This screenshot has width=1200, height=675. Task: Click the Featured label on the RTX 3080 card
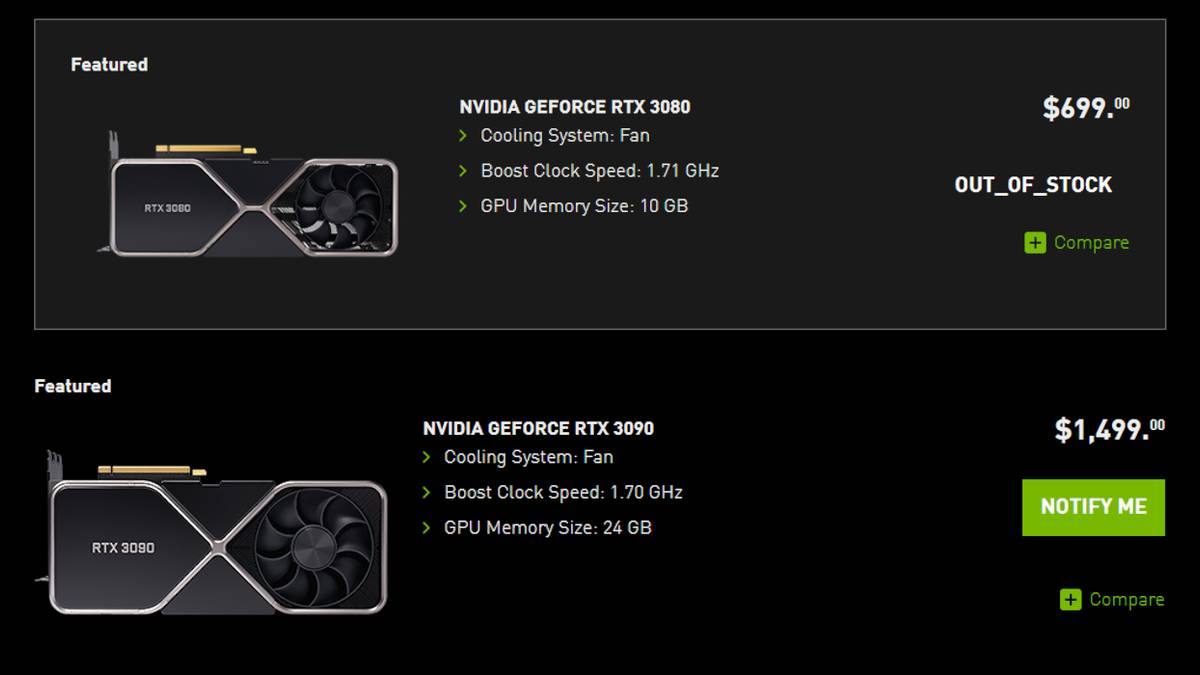coord(109,64)
